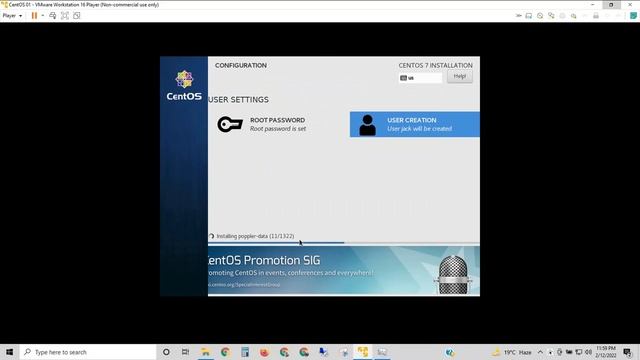Open Calculator from the taskbar

click(245, 352)
